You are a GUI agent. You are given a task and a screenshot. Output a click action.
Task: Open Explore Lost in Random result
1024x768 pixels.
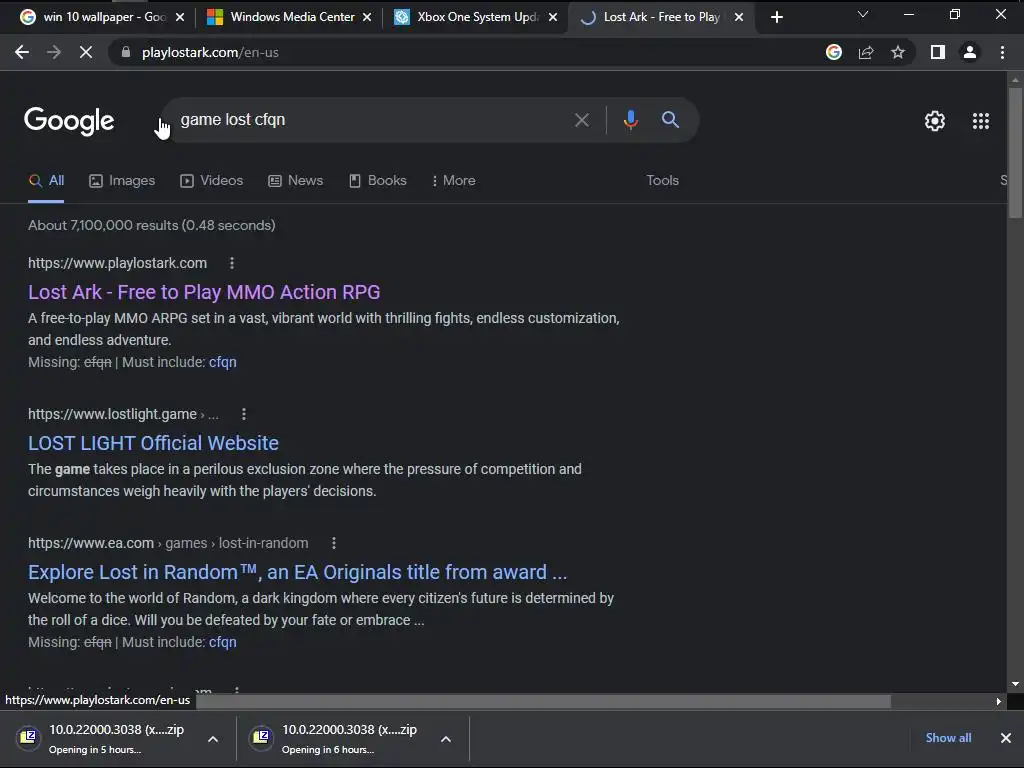[x=297, y=572]
